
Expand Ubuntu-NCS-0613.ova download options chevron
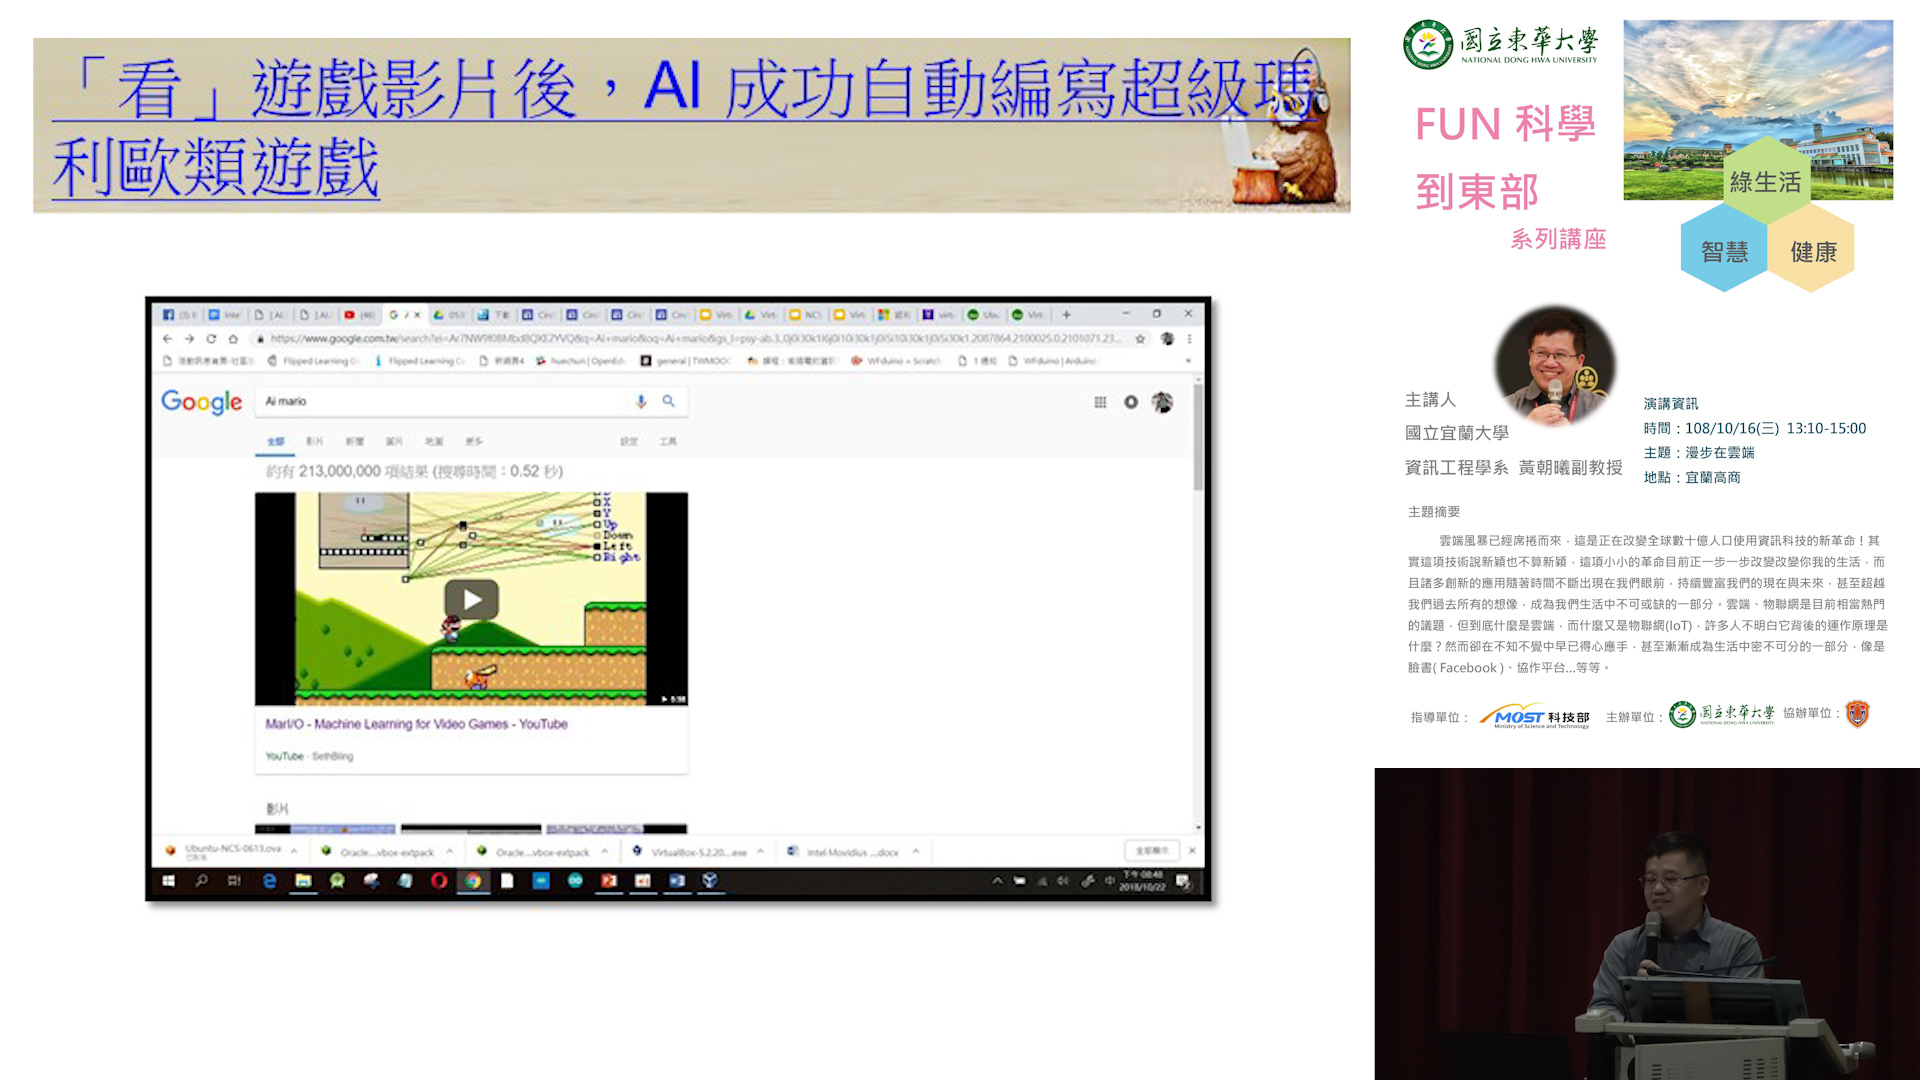(294, 851)
